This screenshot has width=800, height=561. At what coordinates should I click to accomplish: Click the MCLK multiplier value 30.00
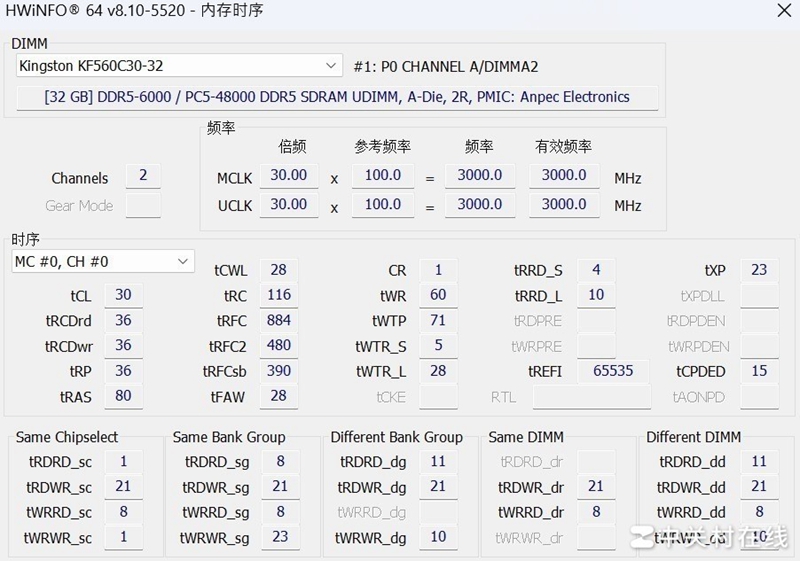click(x=289, y=176)
